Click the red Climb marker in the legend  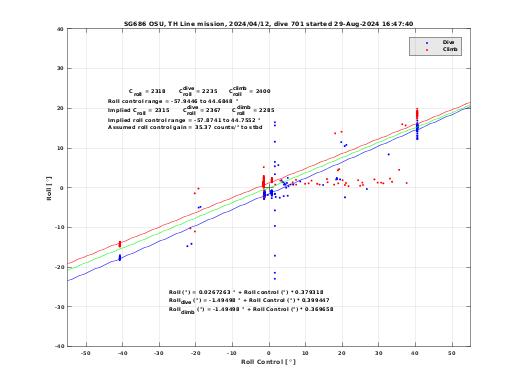click(x=427, y=50)
